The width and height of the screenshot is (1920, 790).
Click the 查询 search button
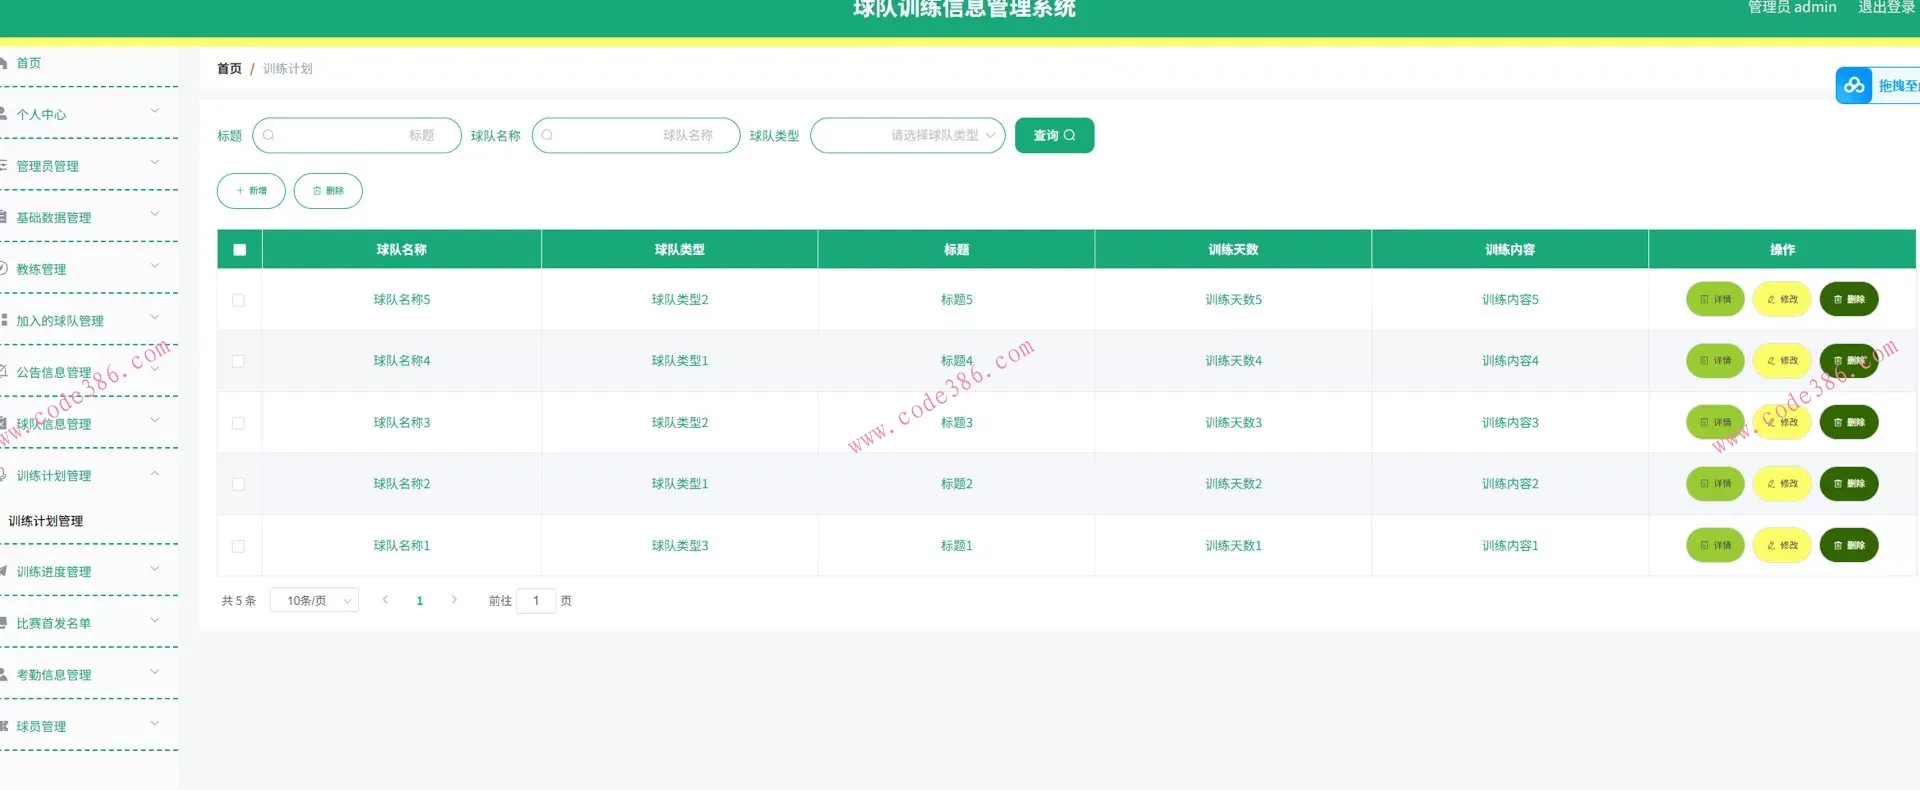click(x=1054, y=135)
